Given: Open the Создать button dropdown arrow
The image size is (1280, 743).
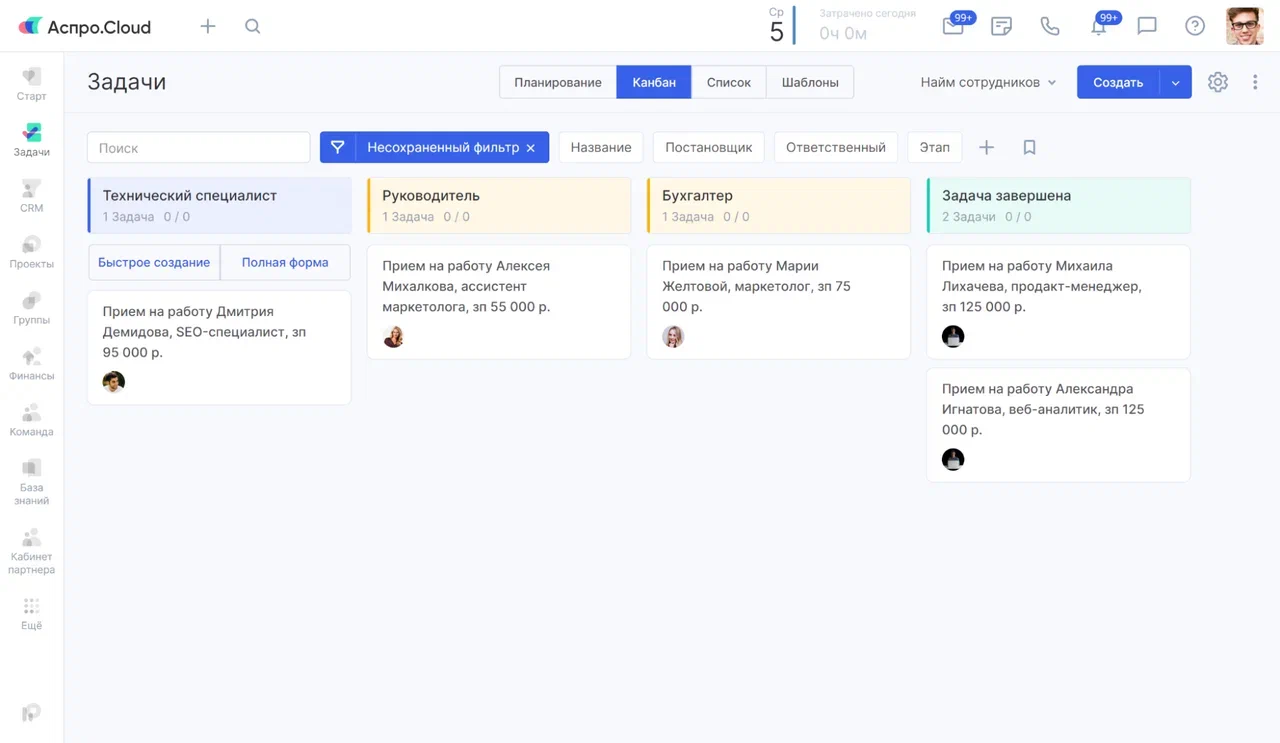Looking at the screenshot, I should point(1175,82).
